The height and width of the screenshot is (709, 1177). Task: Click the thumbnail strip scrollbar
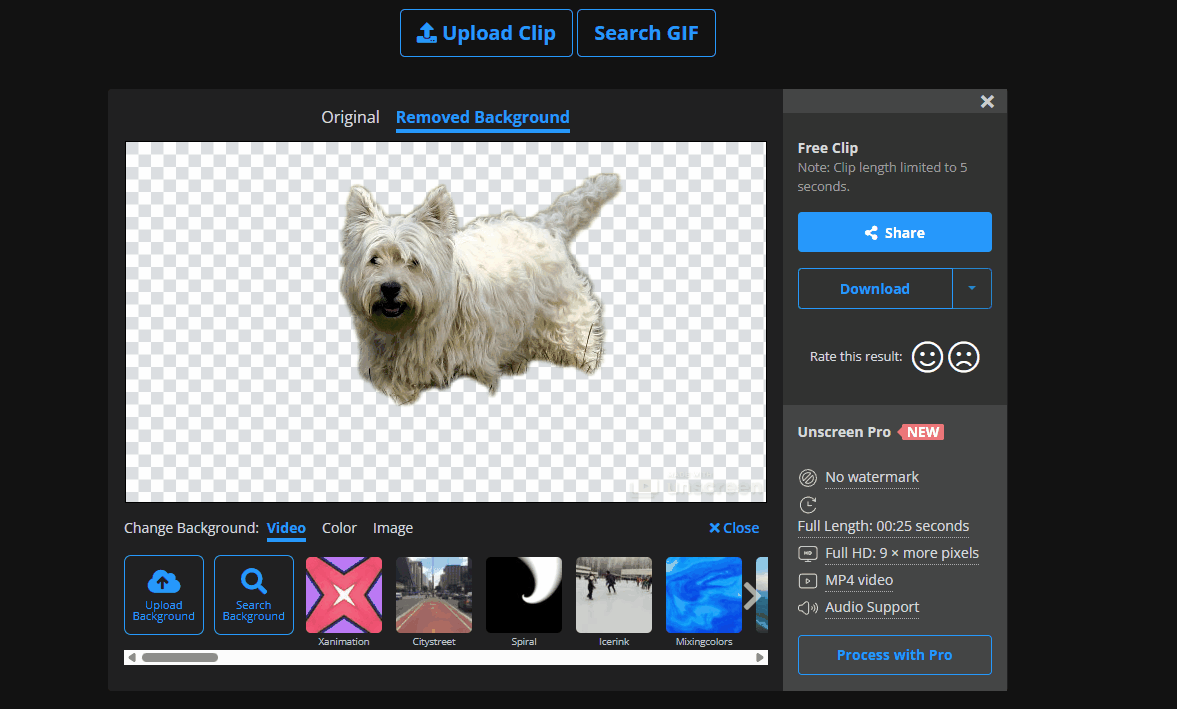[x=180, y=657]
